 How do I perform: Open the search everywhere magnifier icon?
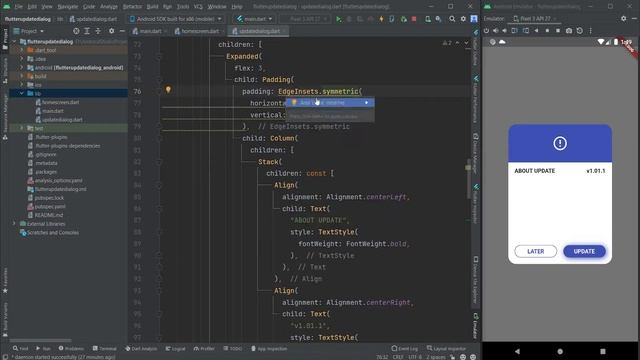(452, 19)
